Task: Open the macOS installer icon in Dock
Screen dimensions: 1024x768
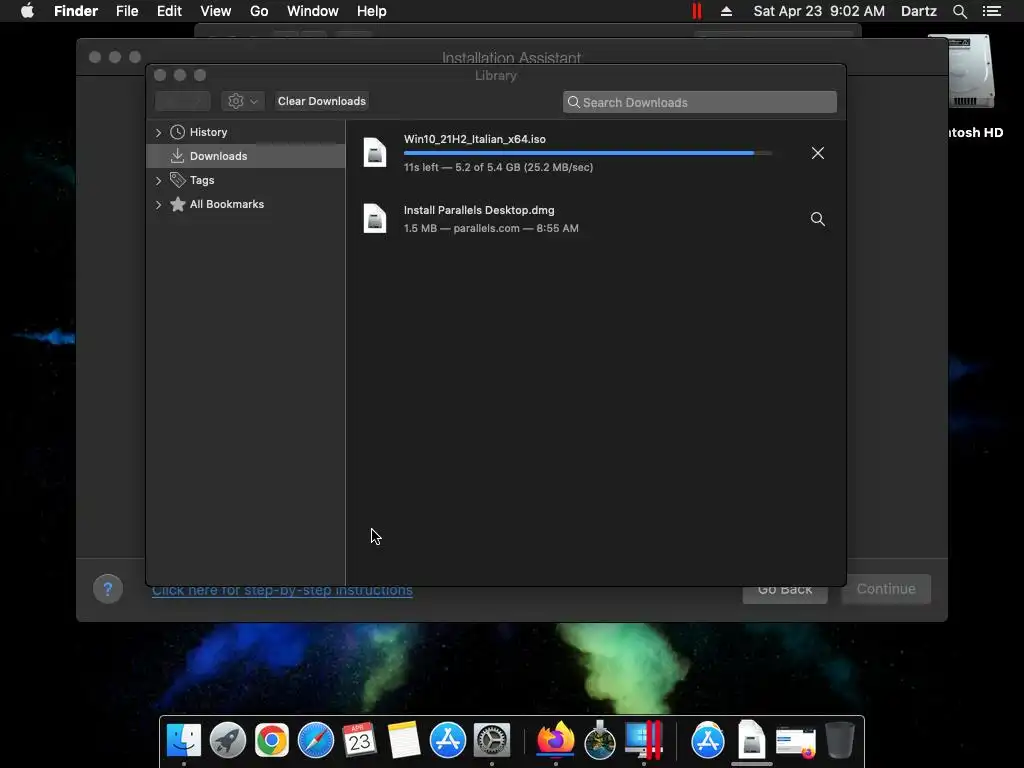Action: 600,740
